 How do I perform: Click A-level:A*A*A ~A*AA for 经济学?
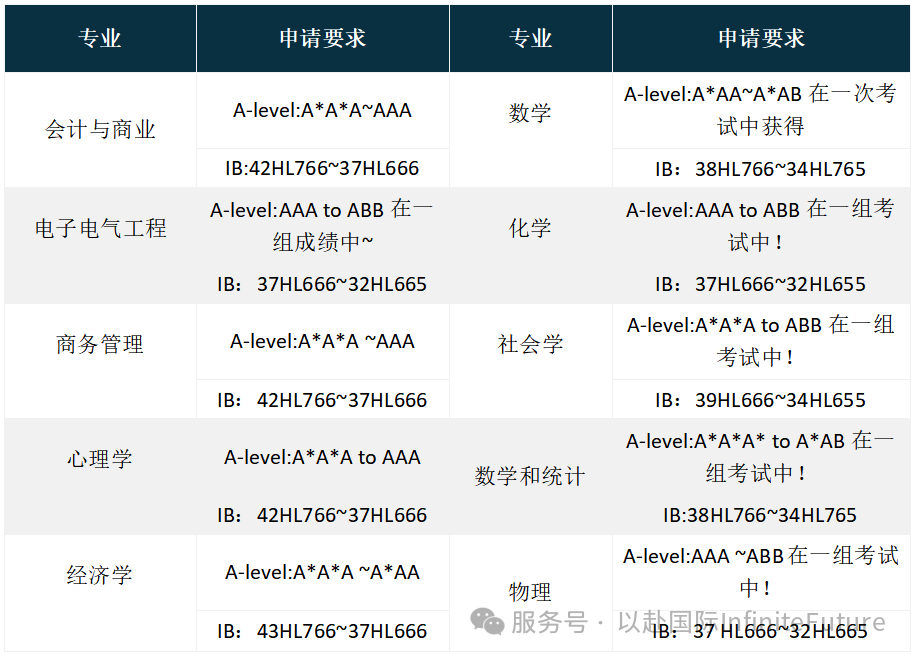click(x=323, y=573)
